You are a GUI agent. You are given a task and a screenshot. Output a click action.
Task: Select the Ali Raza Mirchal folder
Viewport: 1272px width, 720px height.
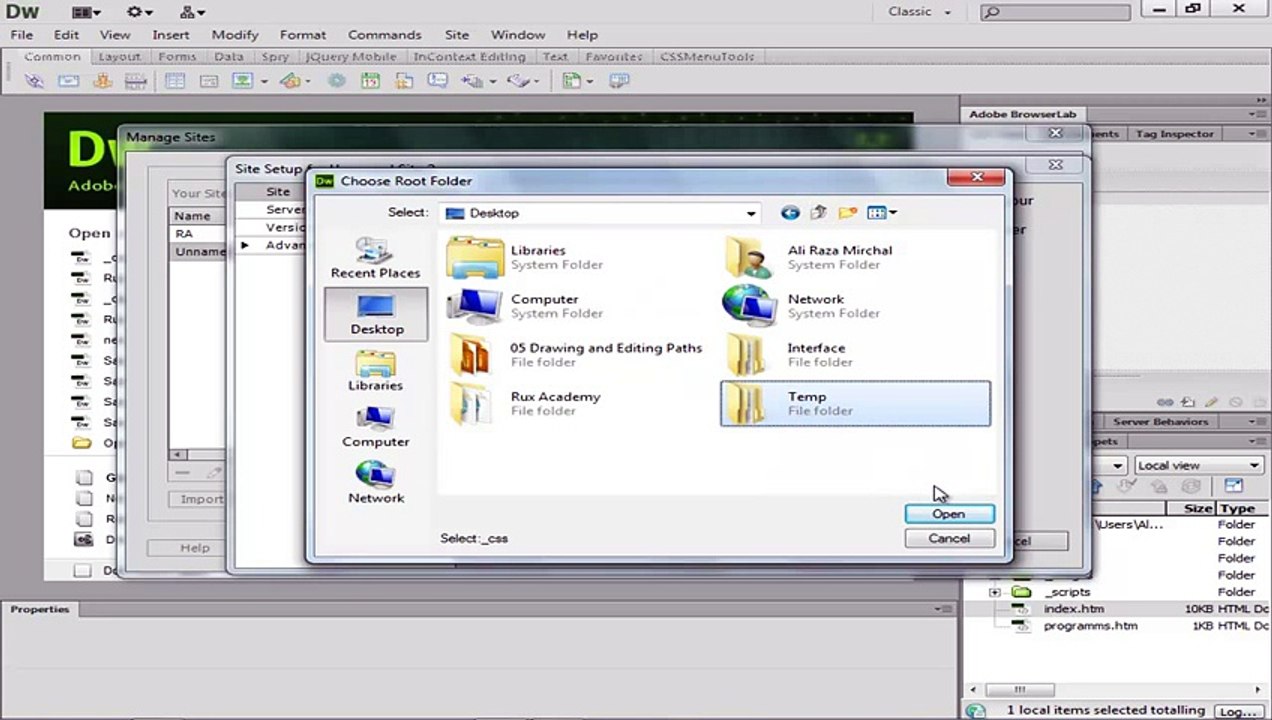click(855, 257)
